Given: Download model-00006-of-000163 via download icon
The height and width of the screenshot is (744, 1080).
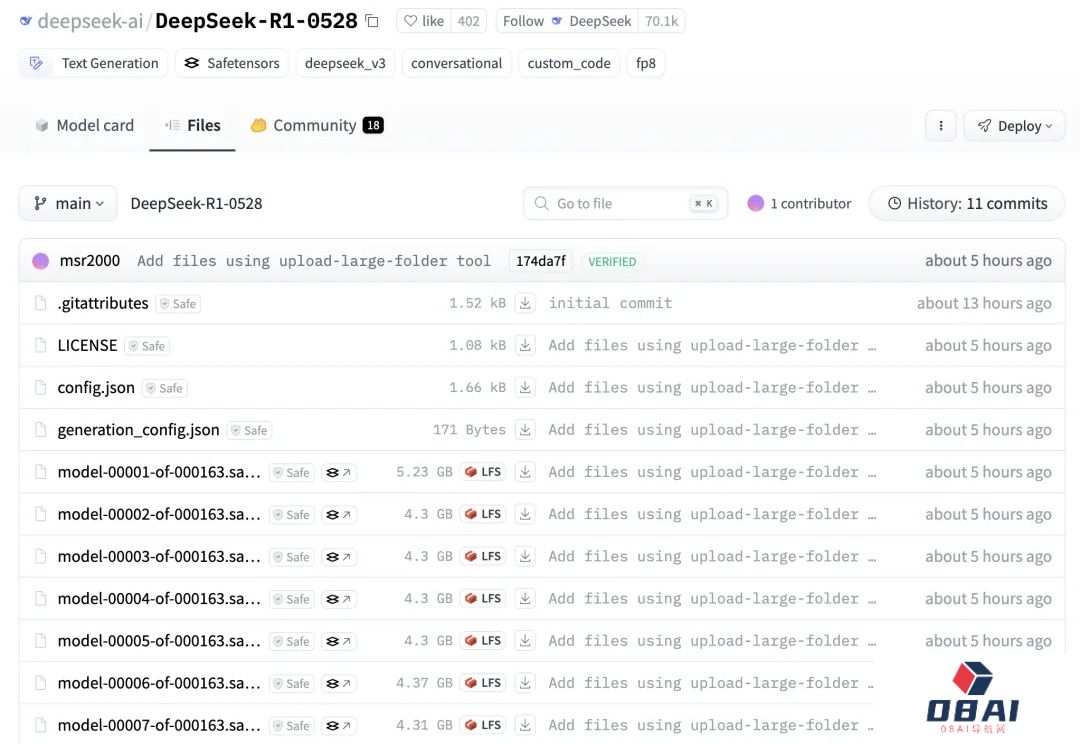Looking at the screenshot, I should [525, 683].
